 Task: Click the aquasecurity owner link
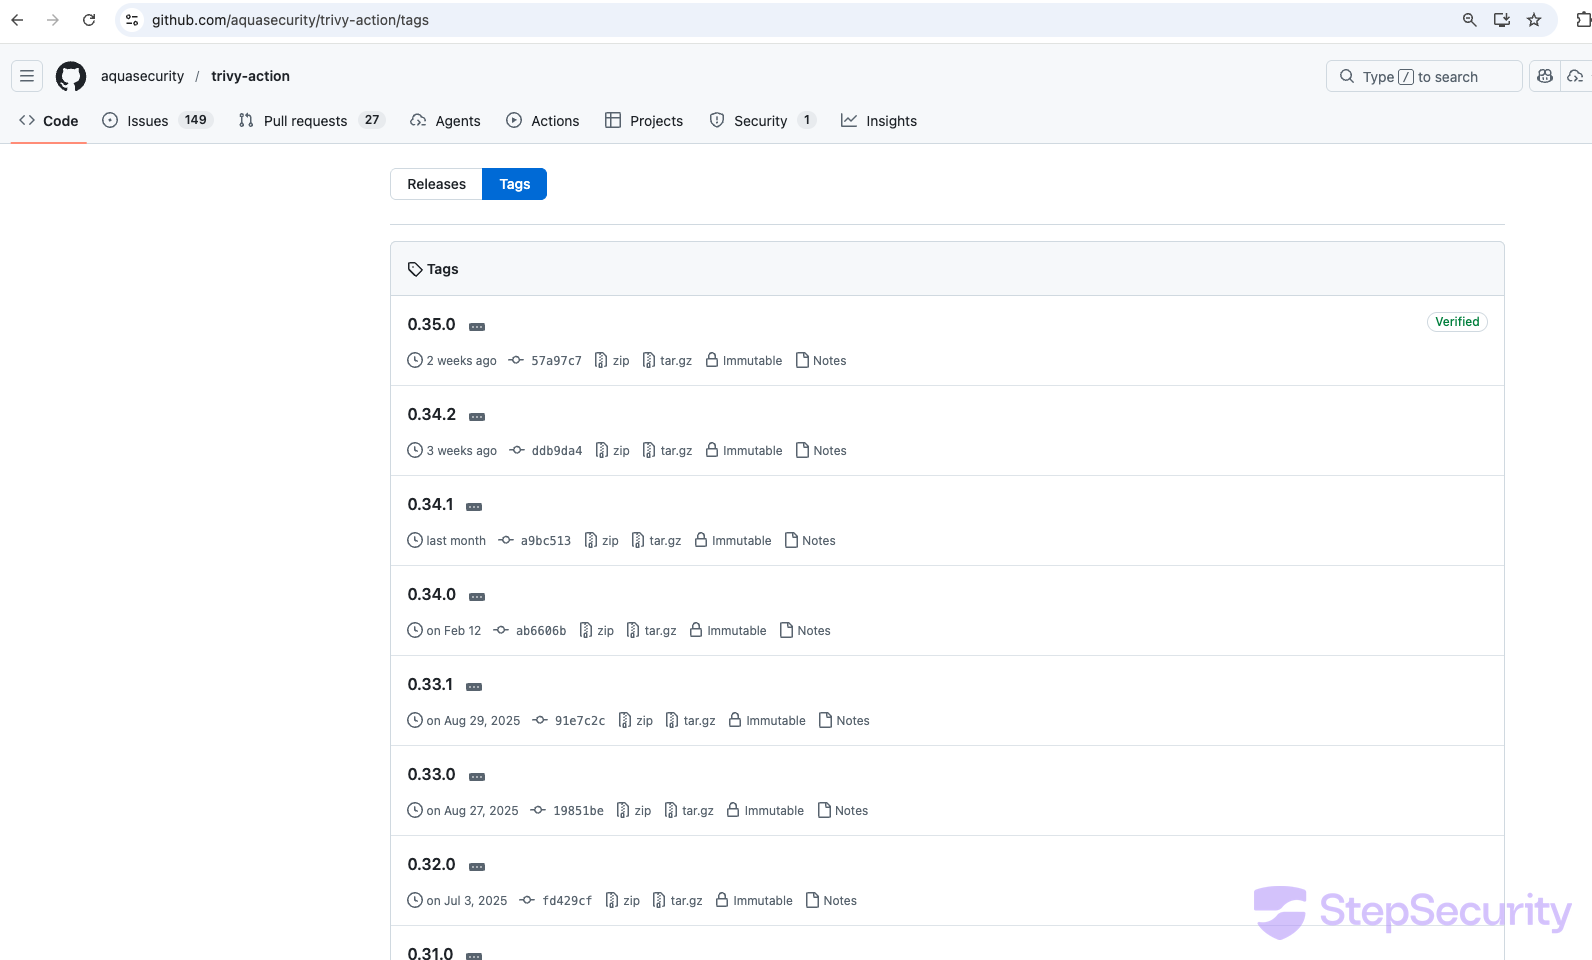tap(142, 76)
